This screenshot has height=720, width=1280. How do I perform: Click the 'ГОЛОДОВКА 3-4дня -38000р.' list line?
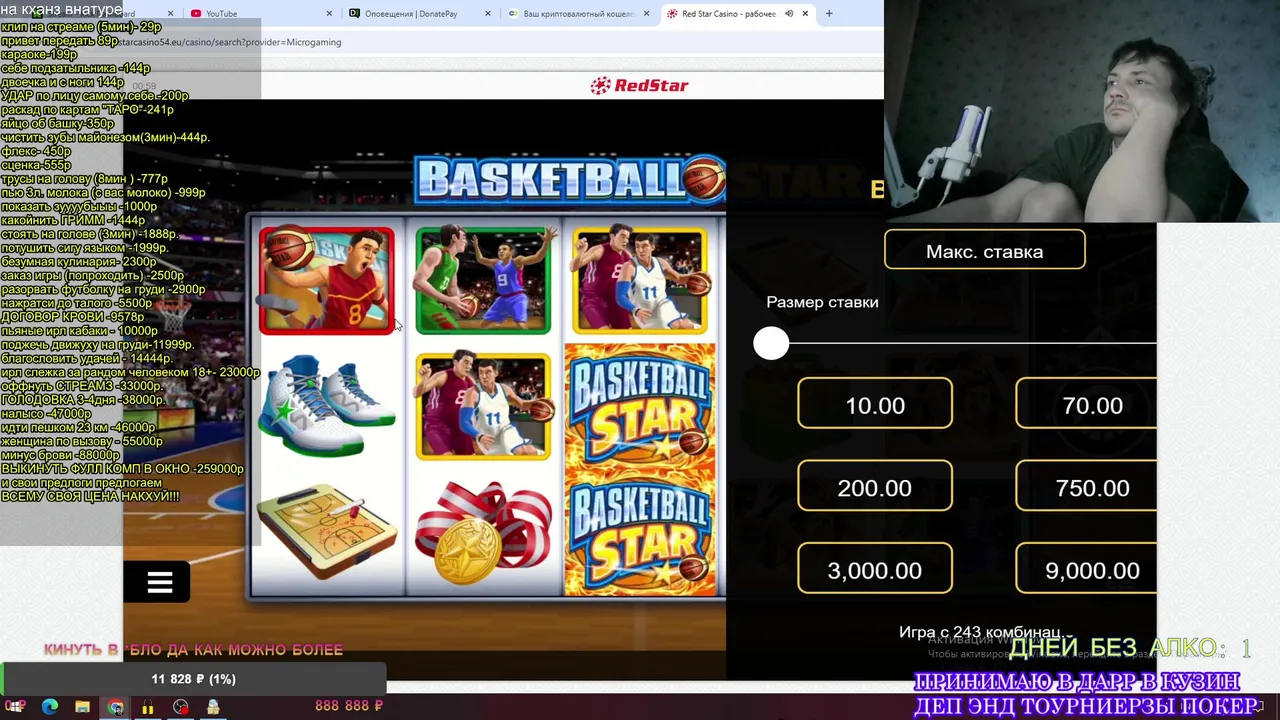click(x=83, y=400)
